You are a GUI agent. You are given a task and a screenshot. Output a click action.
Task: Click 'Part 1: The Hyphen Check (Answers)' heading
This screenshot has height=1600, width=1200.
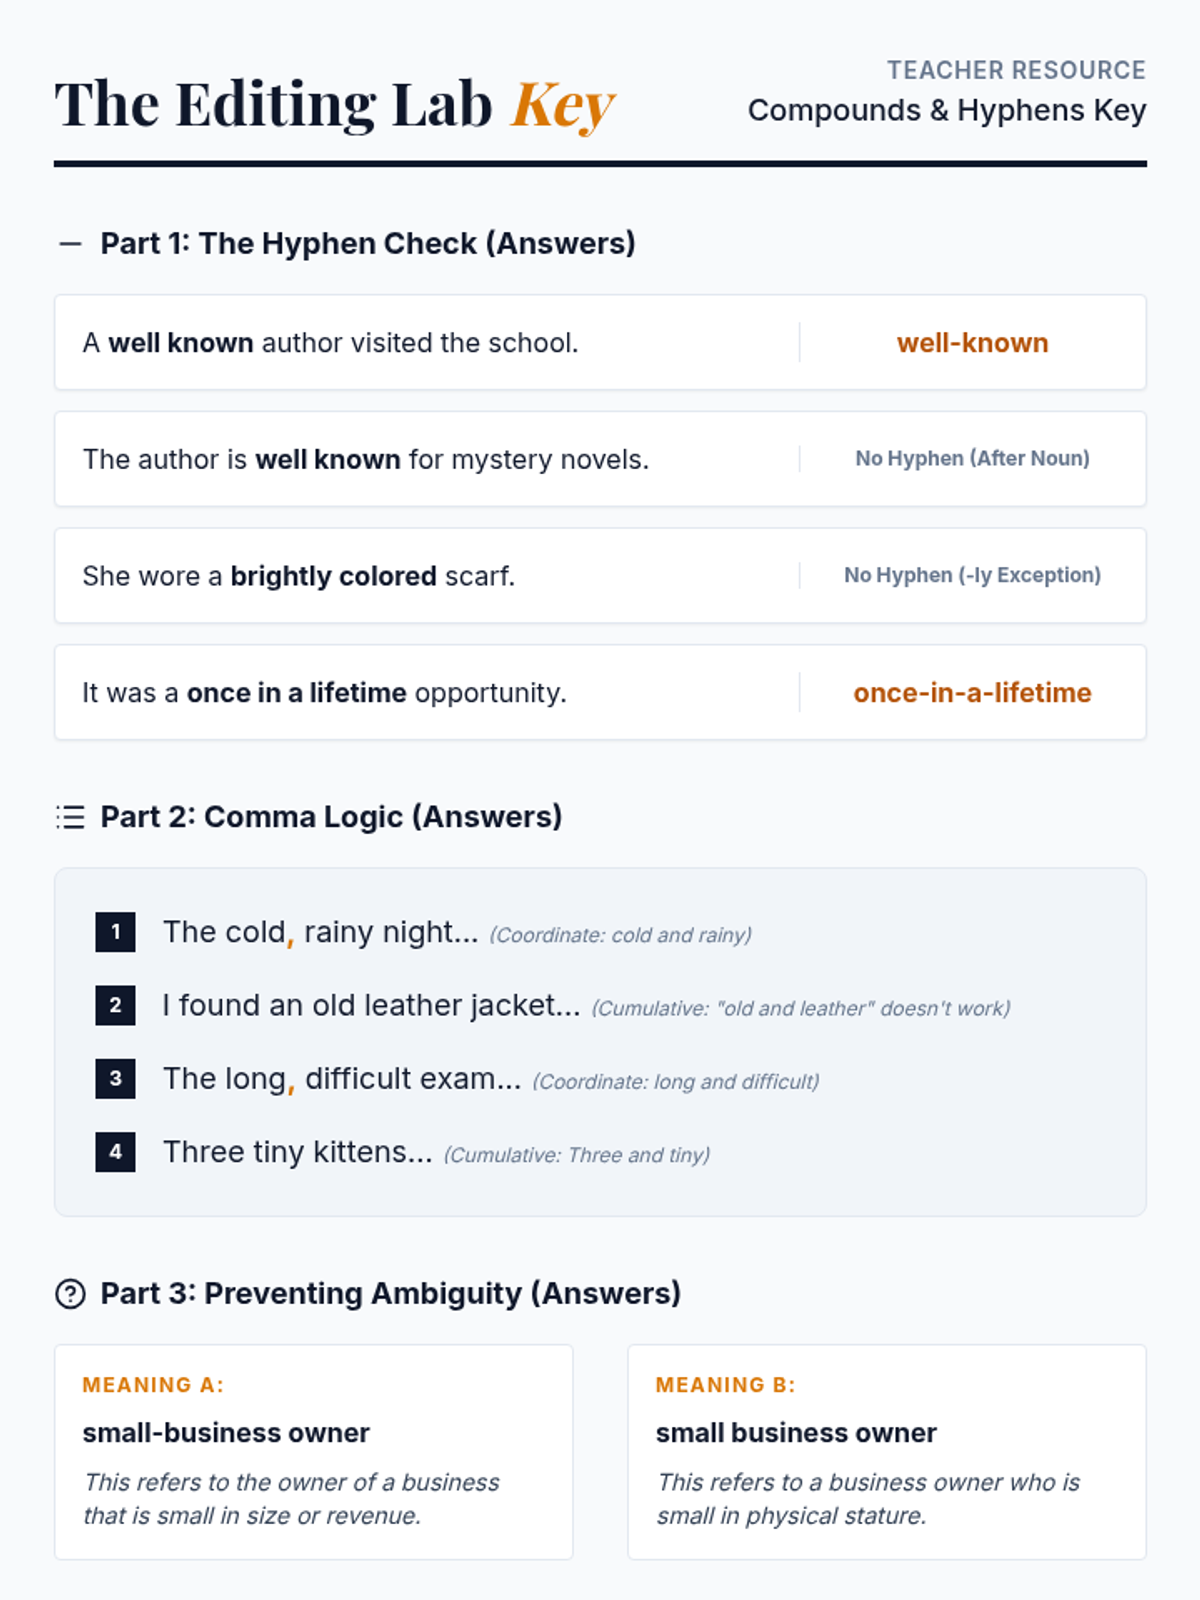368,243
